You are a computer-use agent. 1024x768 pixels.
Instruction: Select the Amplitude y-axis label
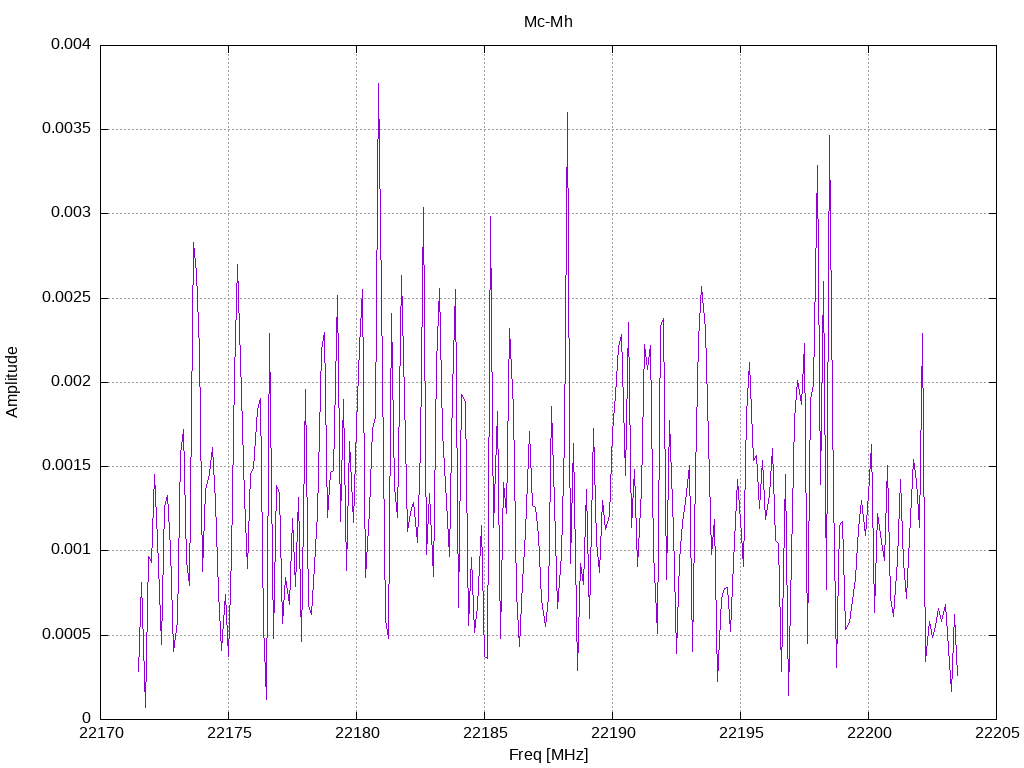coord(12,382)
